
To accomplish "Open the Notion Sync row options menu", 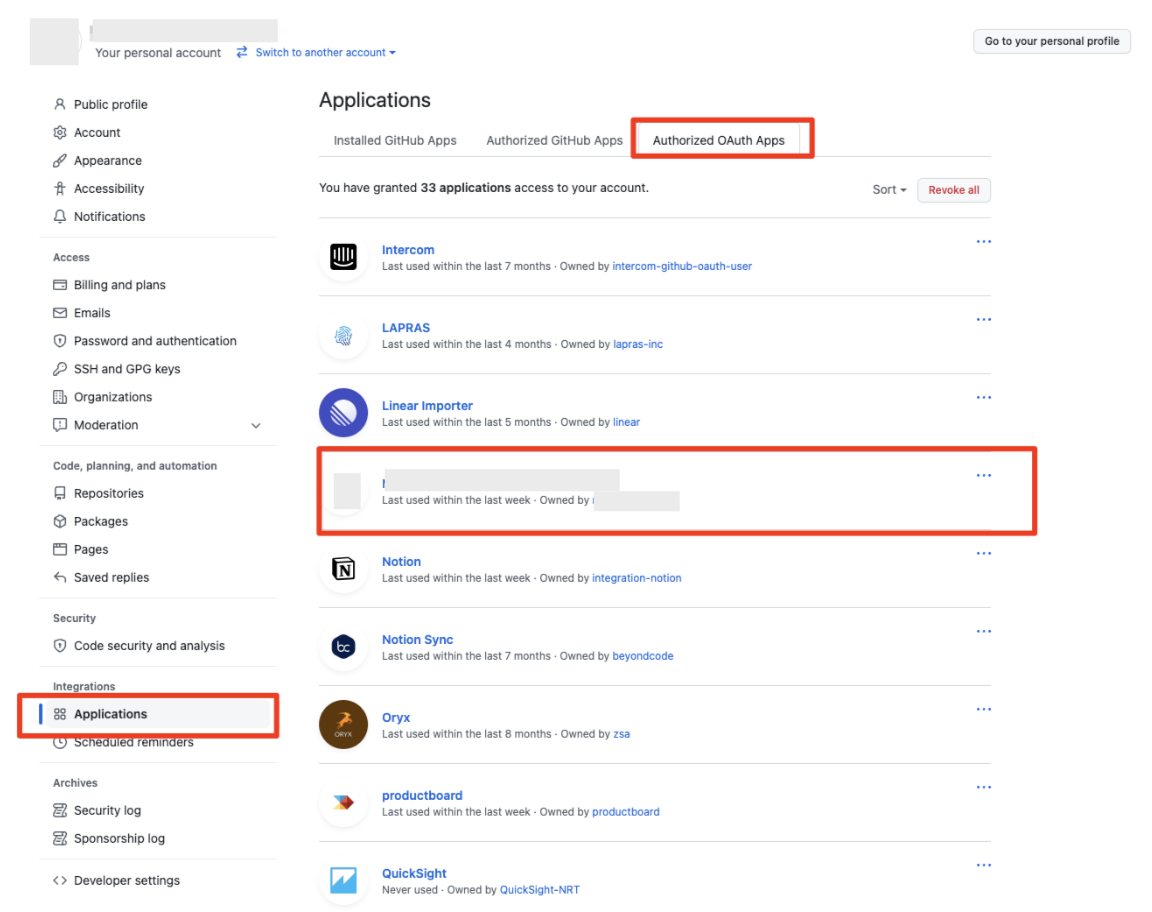I will pos(984,631).
